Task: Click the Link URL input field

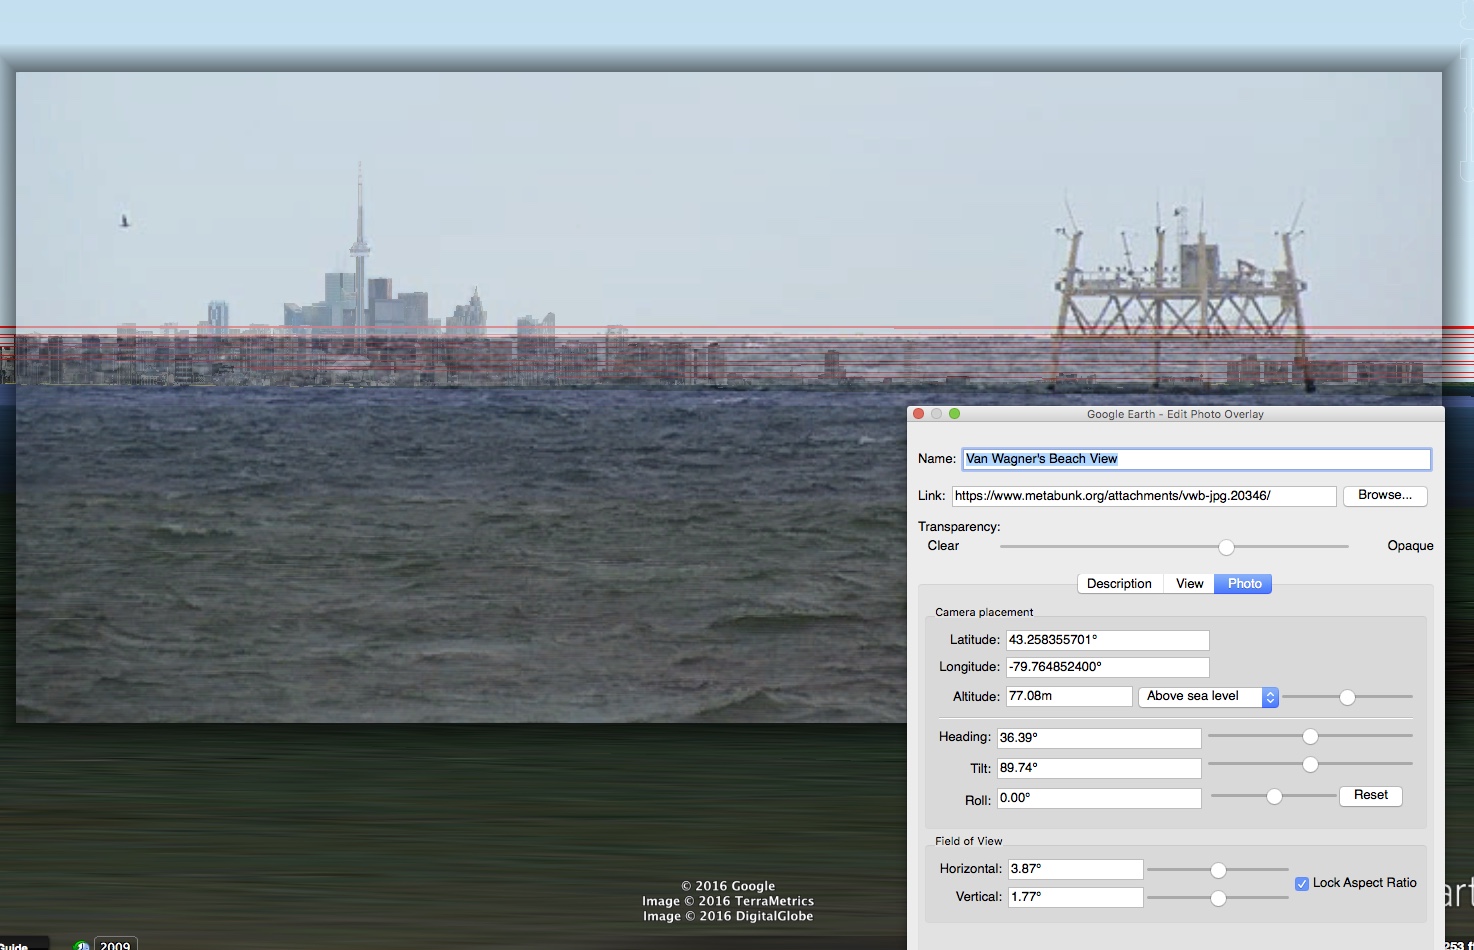Action: (x=1143, y=496)
